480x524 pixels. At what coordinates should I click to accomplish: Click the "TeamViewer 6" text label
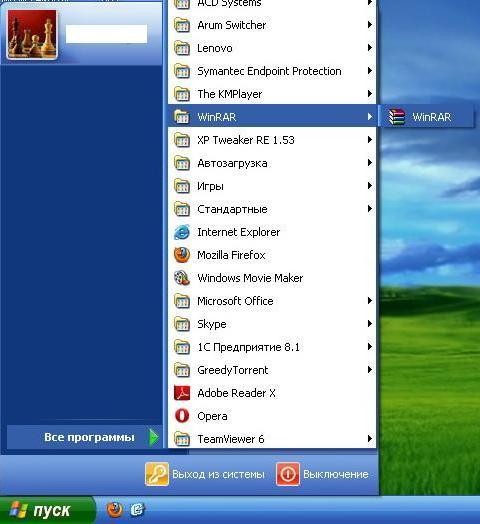click(x=231, y=439)
